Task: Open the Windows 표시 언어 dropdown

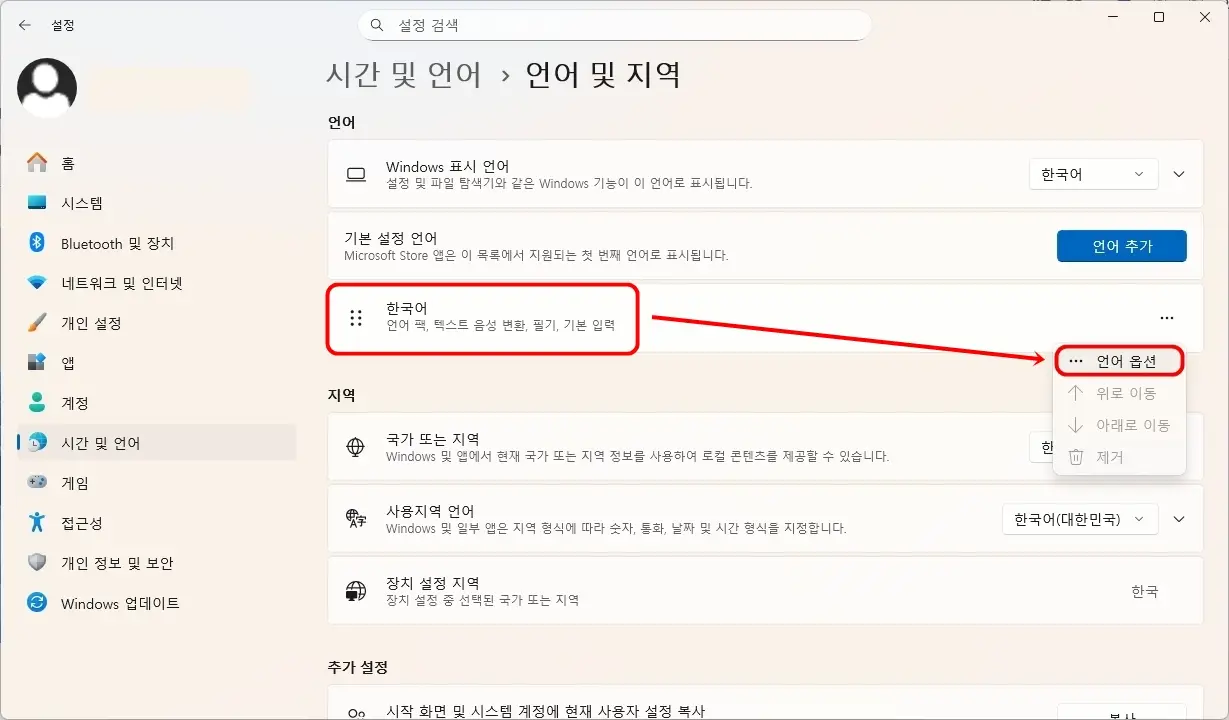Action: [1093, 173]
